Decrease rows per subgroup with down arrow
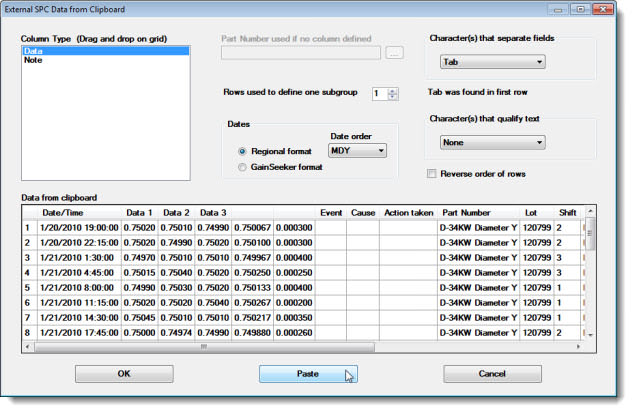Viewport: 632px width, 412px height. (x=392, y=98)
